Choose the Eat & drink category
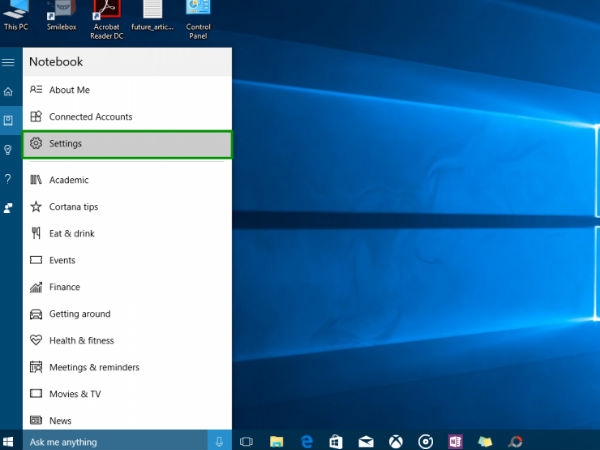Viewport: 600px width, 450px height. tap(127, 234)
